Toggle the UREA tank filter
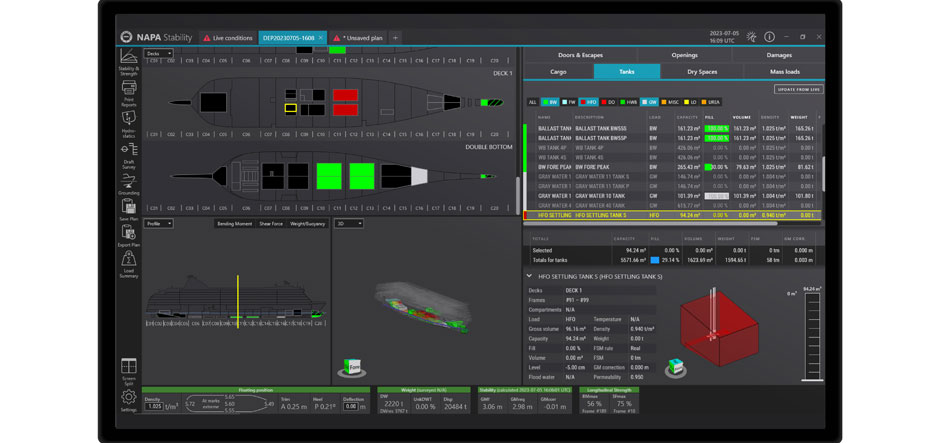Image resolution: width=940 pixels, height=443 pixels. pyautogui.click(x=711, y=102)
